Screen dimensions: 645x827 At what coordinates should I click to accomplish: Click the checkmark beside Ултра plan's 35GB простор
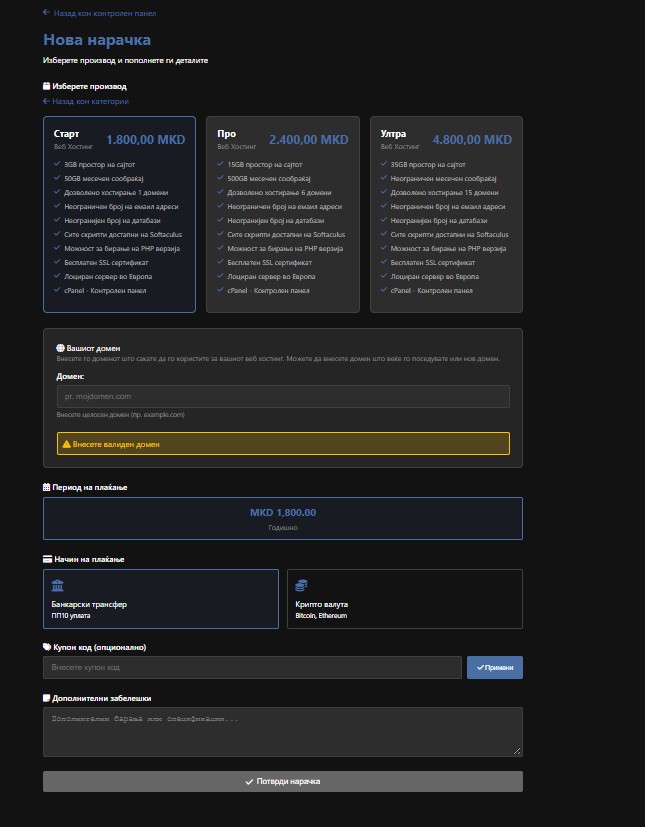click(x=384, y=164)
